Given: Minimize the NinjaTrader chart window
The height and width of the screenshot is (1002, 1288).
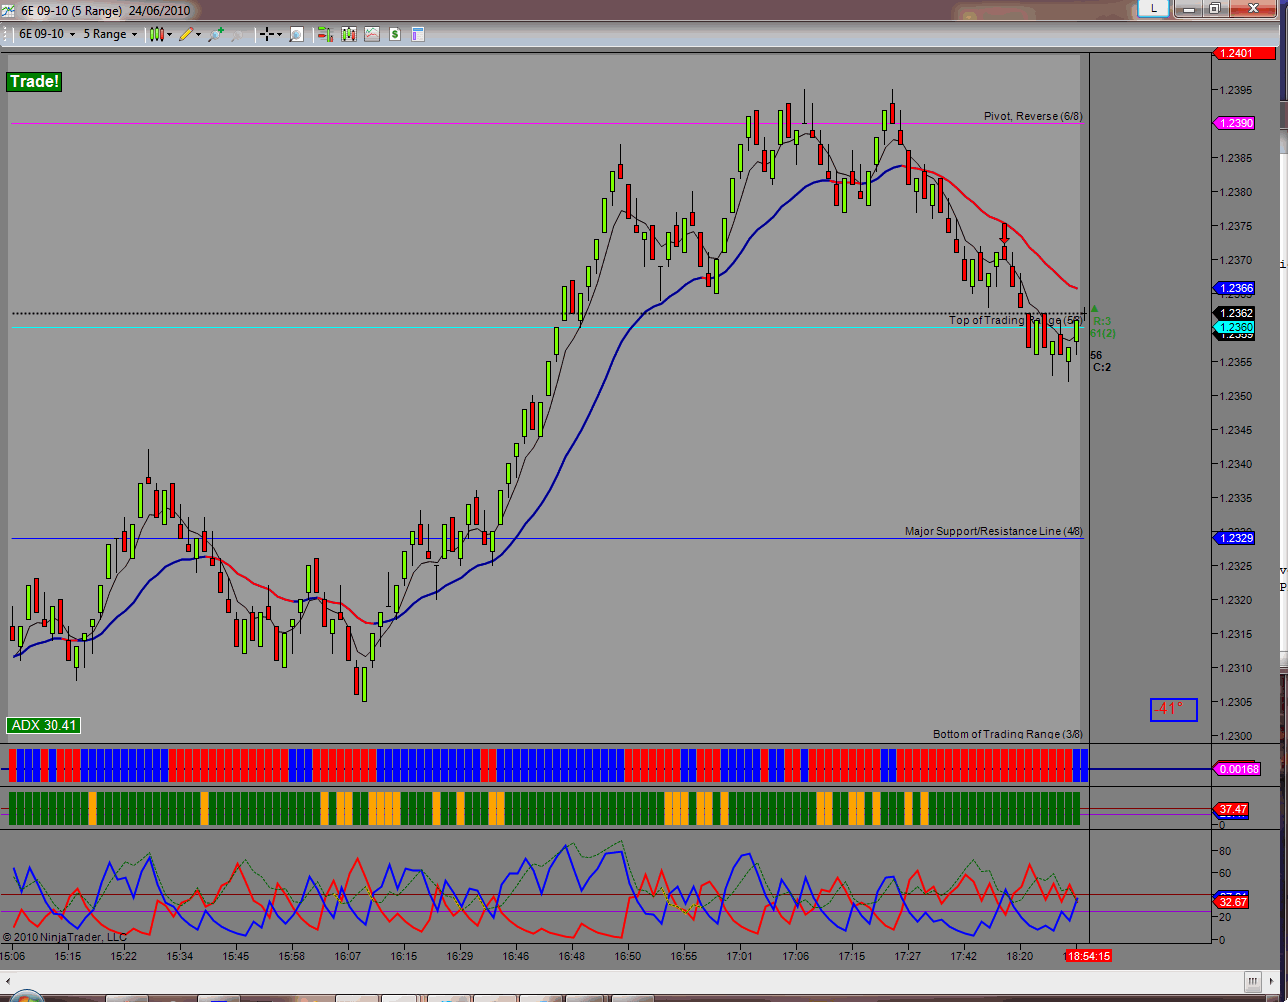Looking at the screenshot, I should point(1189,8).
